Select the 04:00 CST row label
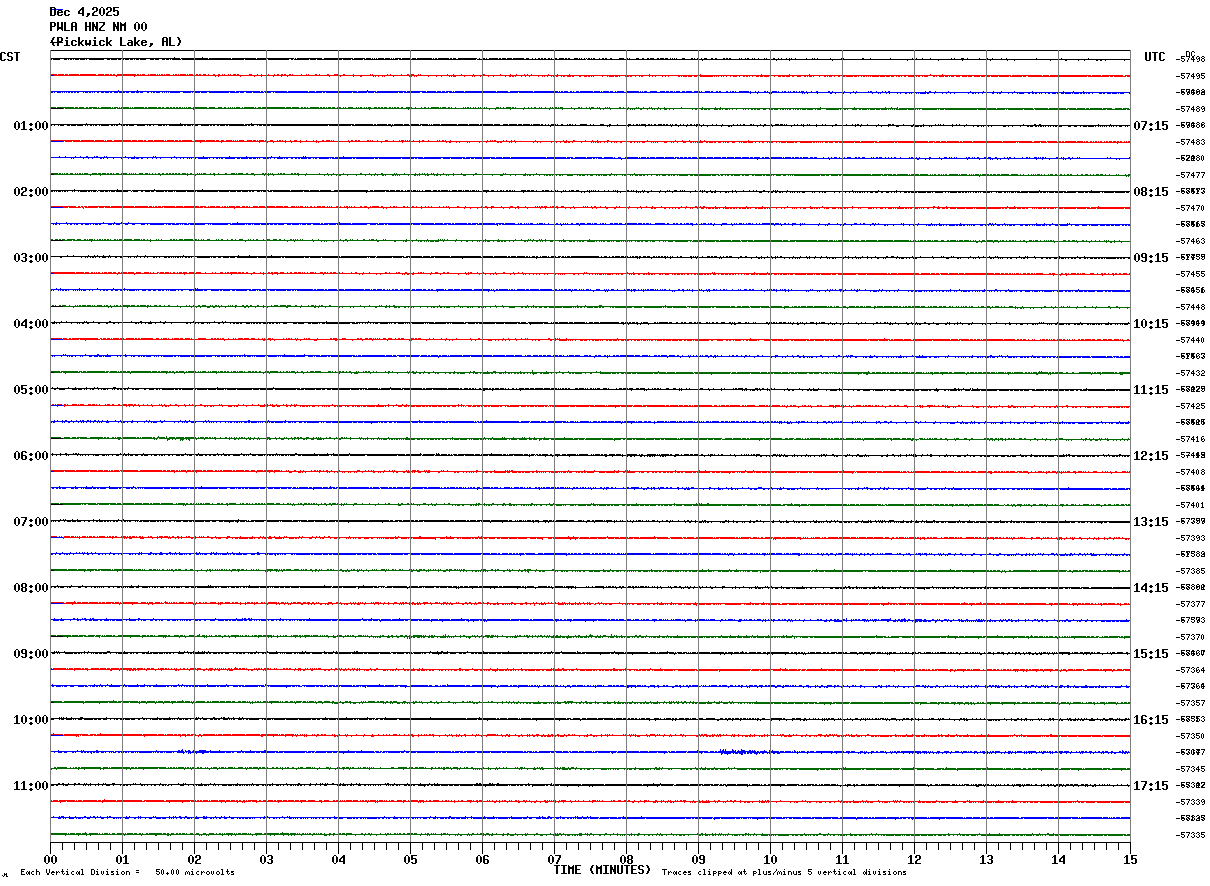 (x=31, y=324)
